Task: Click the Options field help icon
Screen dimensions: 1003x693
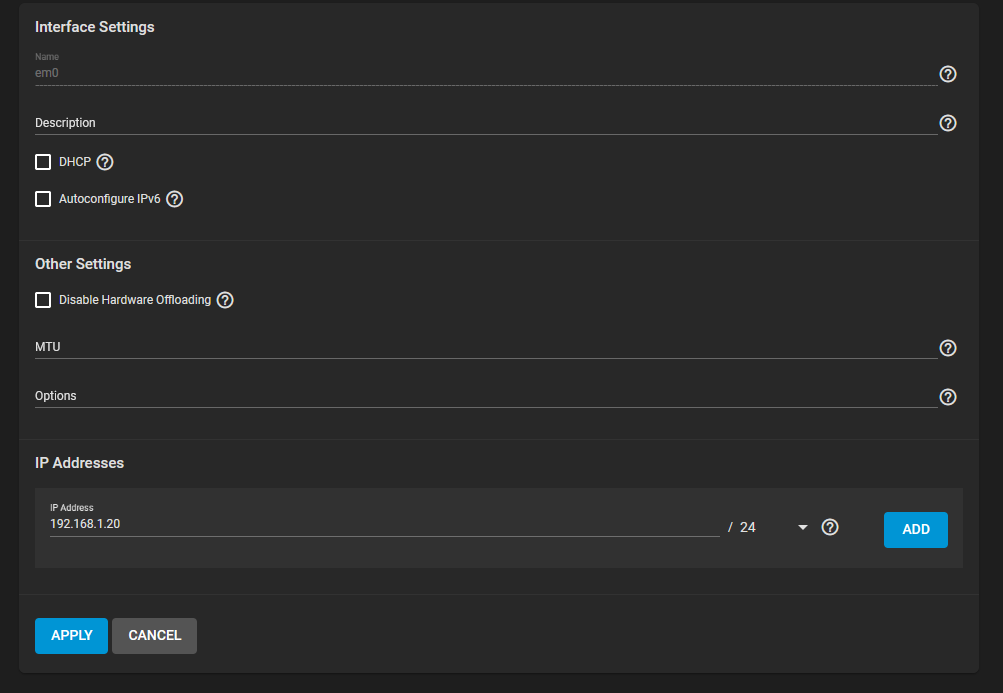Action: click(x=947, y=397)
